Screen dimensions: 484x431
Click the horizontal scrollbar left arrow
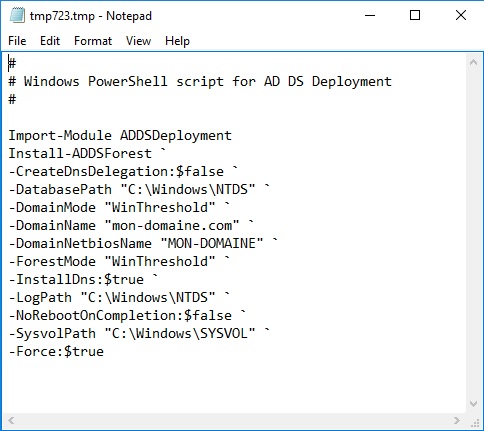[x=11, y=420]
